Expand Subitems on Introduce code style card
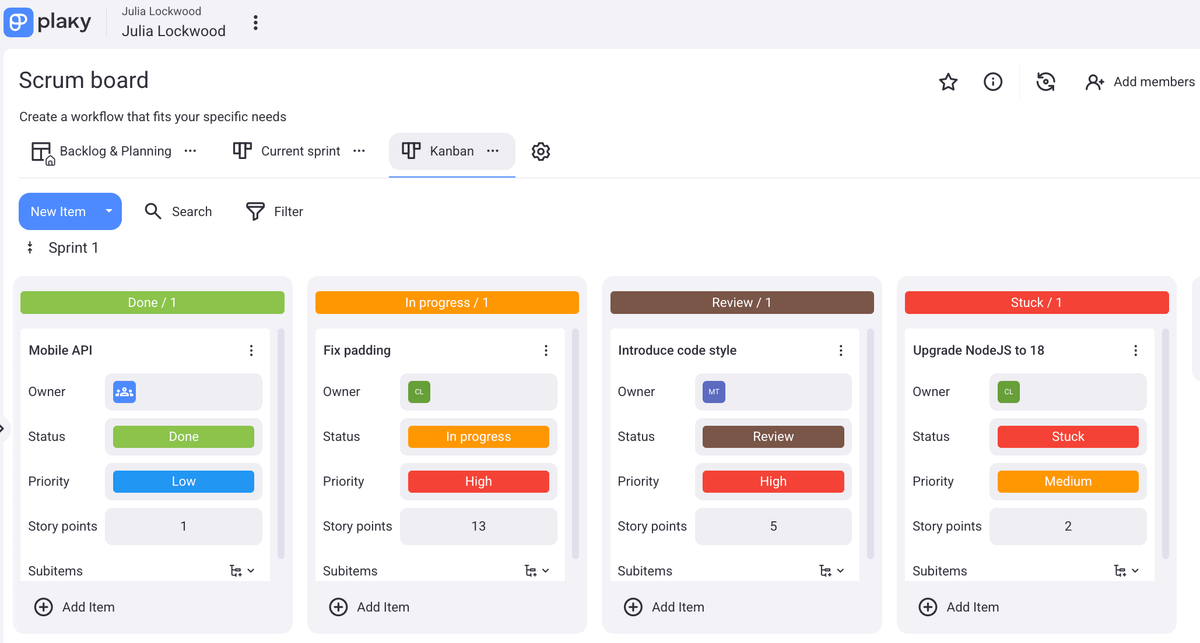Image resolution: width=1200 pixels, height=643 pixels. 831,571
